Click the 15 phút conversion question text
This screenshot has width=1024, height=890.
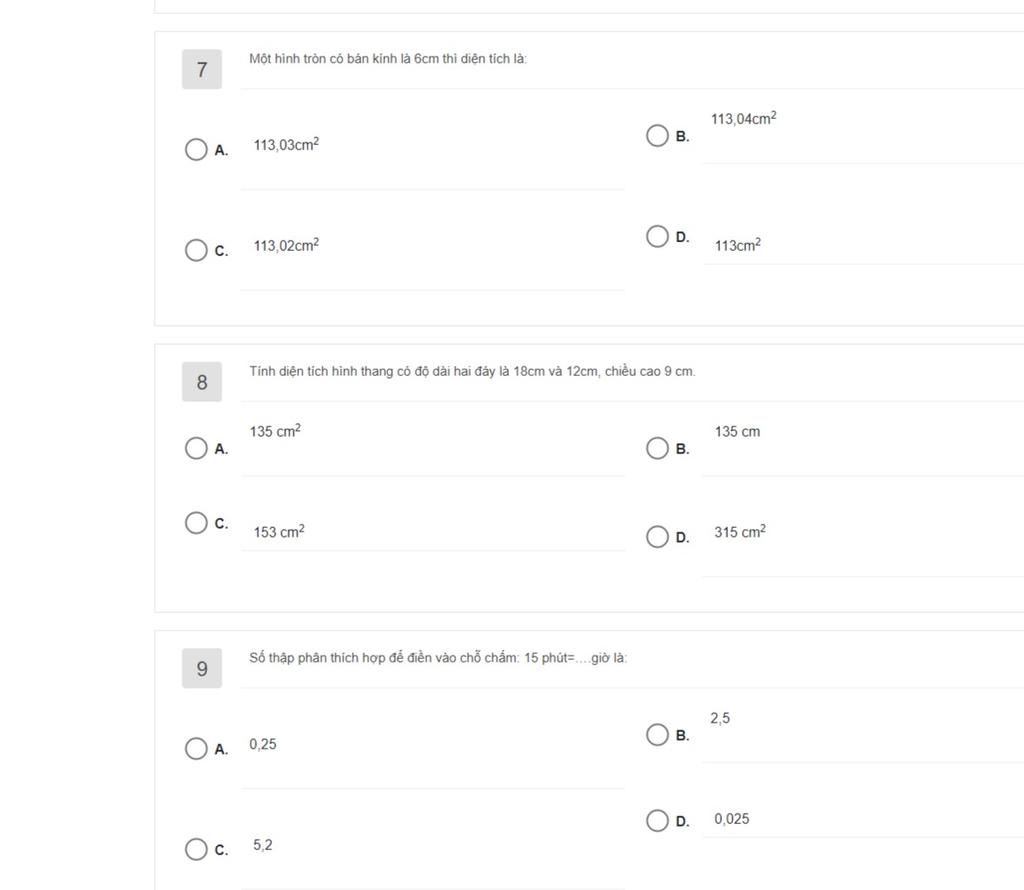(438, 658)
